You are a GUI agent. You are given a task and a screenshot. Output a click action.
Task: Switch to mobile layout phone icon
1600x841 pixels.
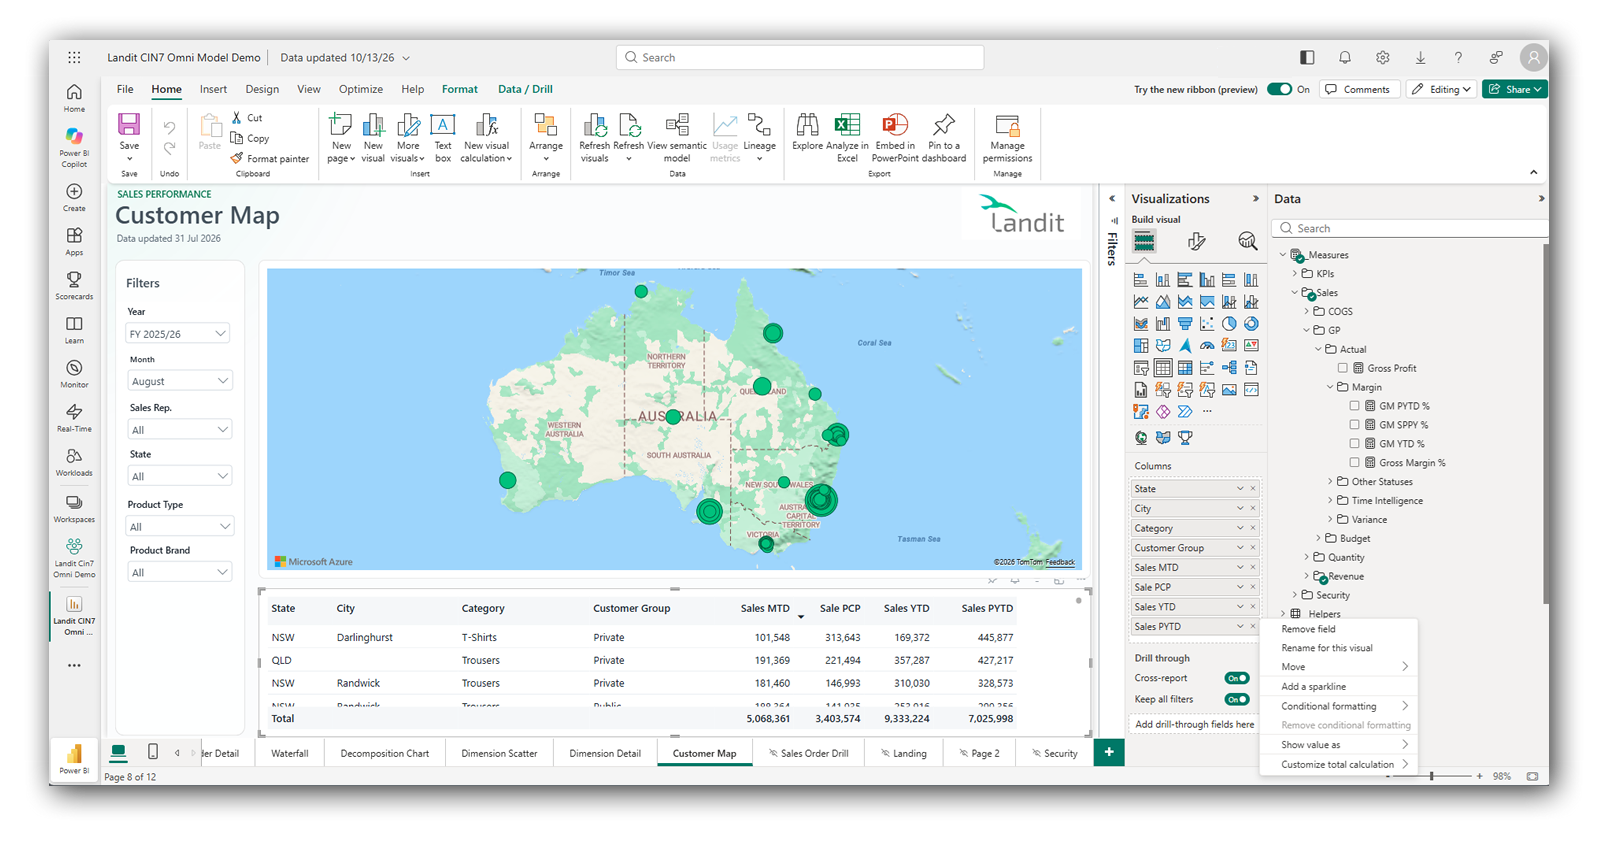pos(153,752)
